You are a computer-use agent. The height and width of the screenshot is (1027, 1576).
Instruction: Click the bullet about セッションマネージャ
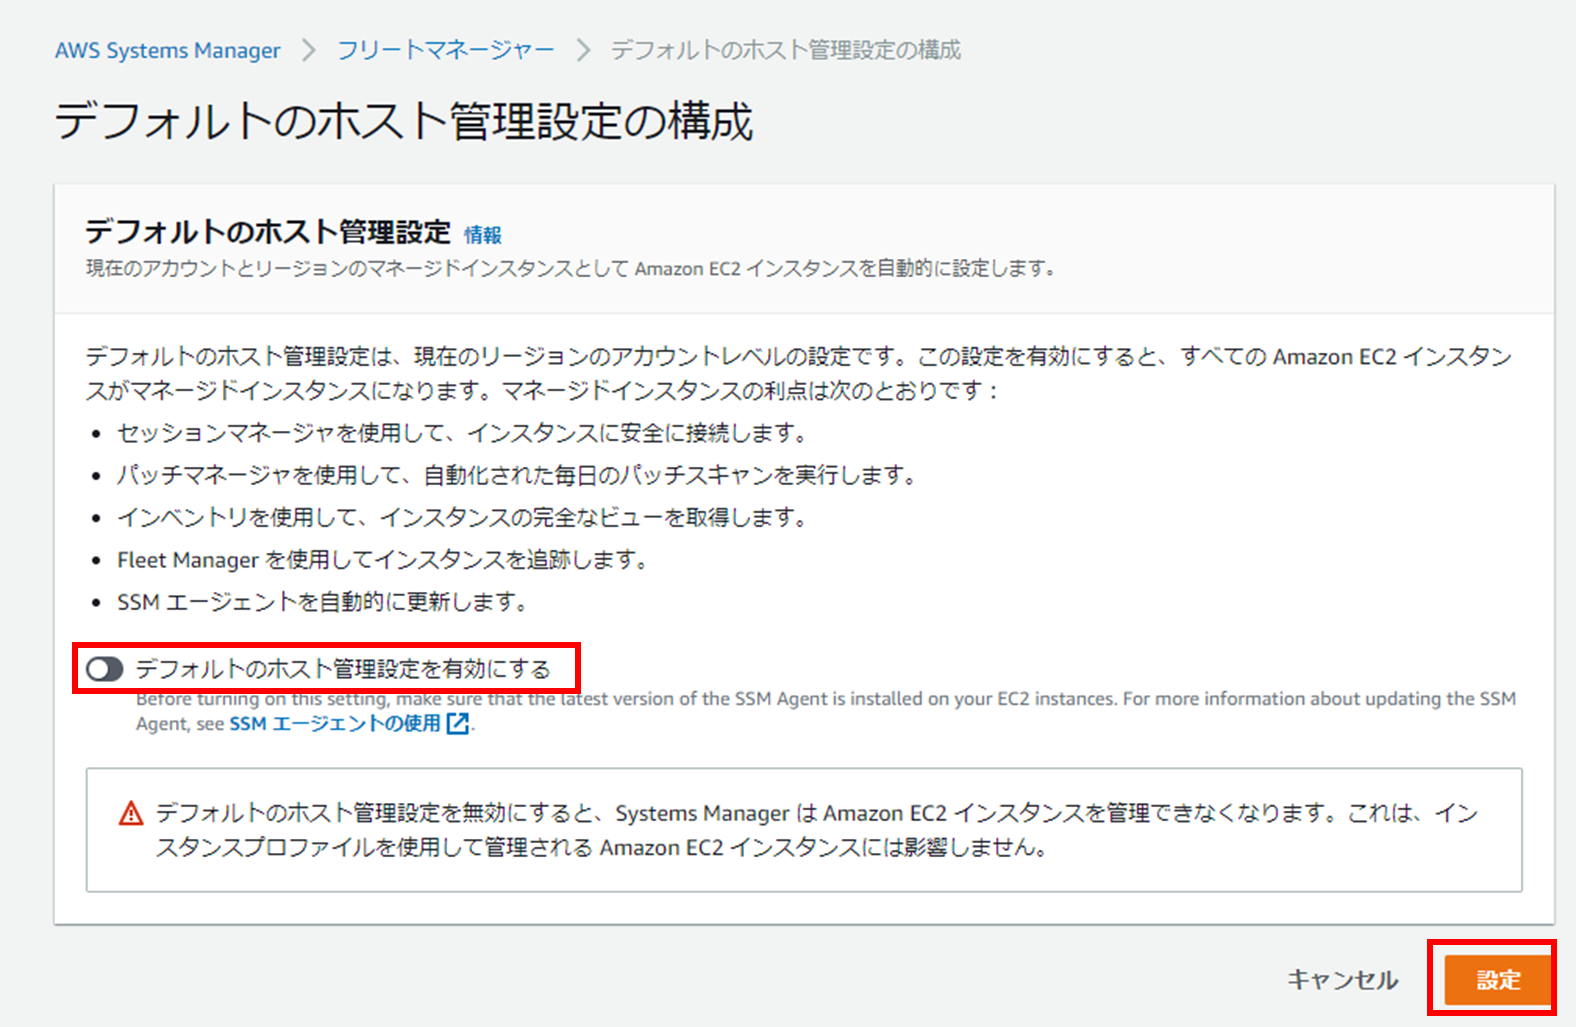pyautogui.click(x=462, y=433)
